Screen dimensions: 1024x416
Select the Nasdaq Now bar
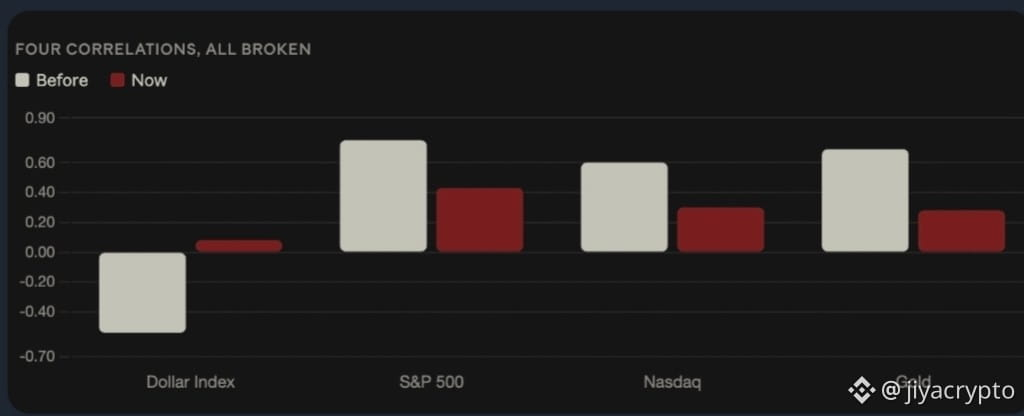tap(720, 230)
